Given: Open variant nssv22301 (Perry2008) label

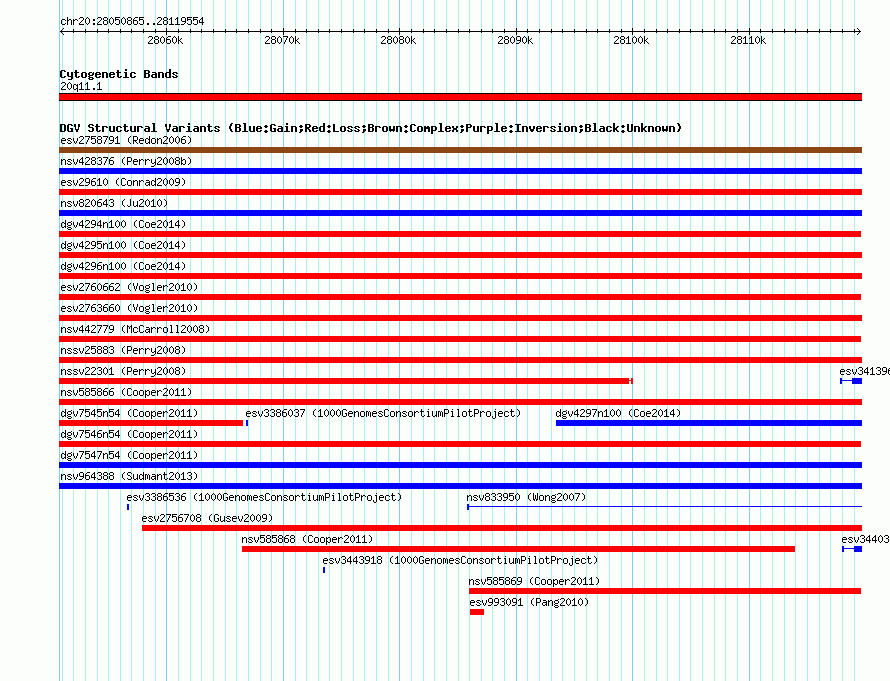Looking at the screenshot, I should [x=123, y=371].
